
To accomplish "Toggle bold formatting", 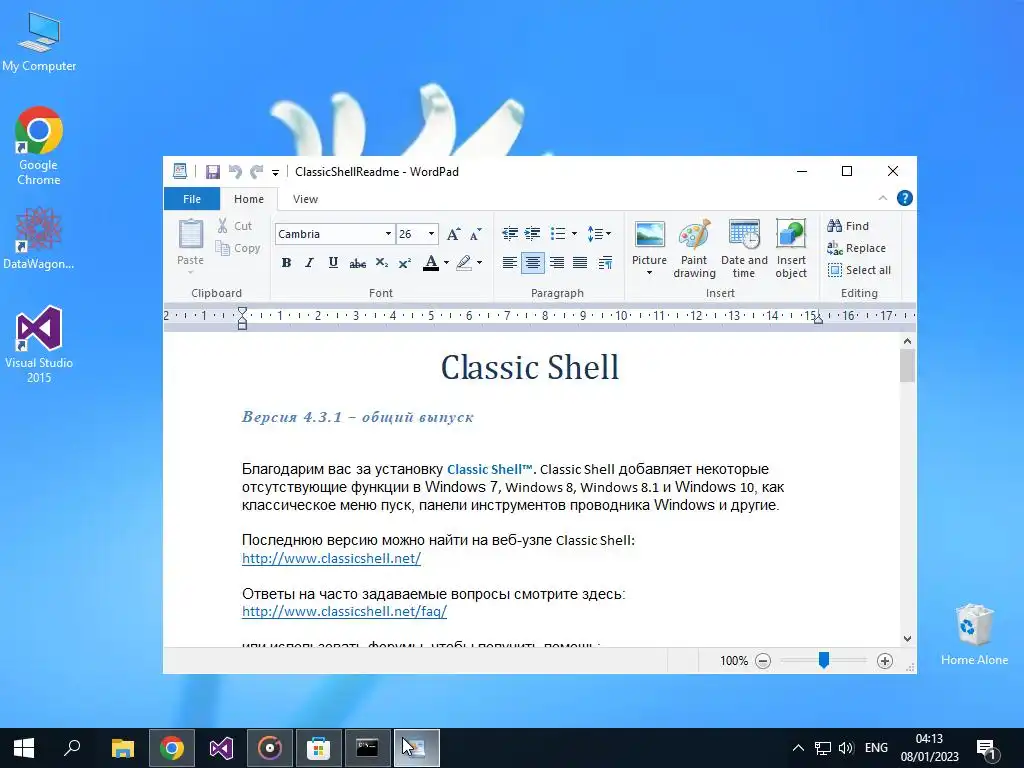I will 286,263.
